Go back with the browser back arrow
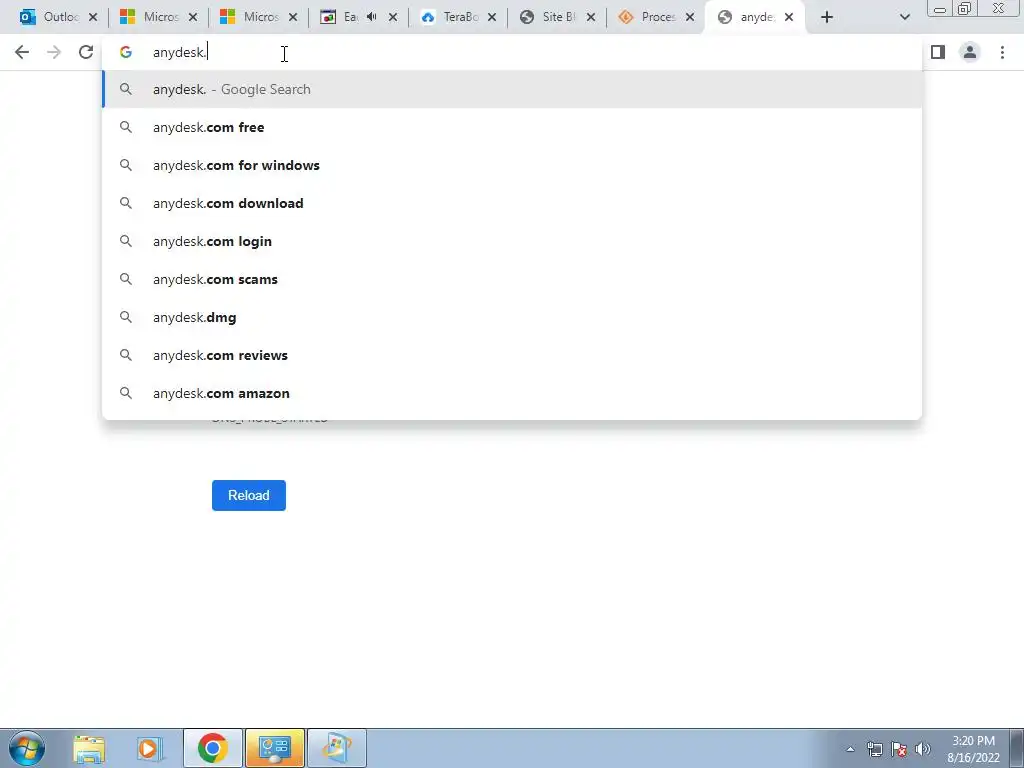 pyautogui.click(x=22, y=52)
